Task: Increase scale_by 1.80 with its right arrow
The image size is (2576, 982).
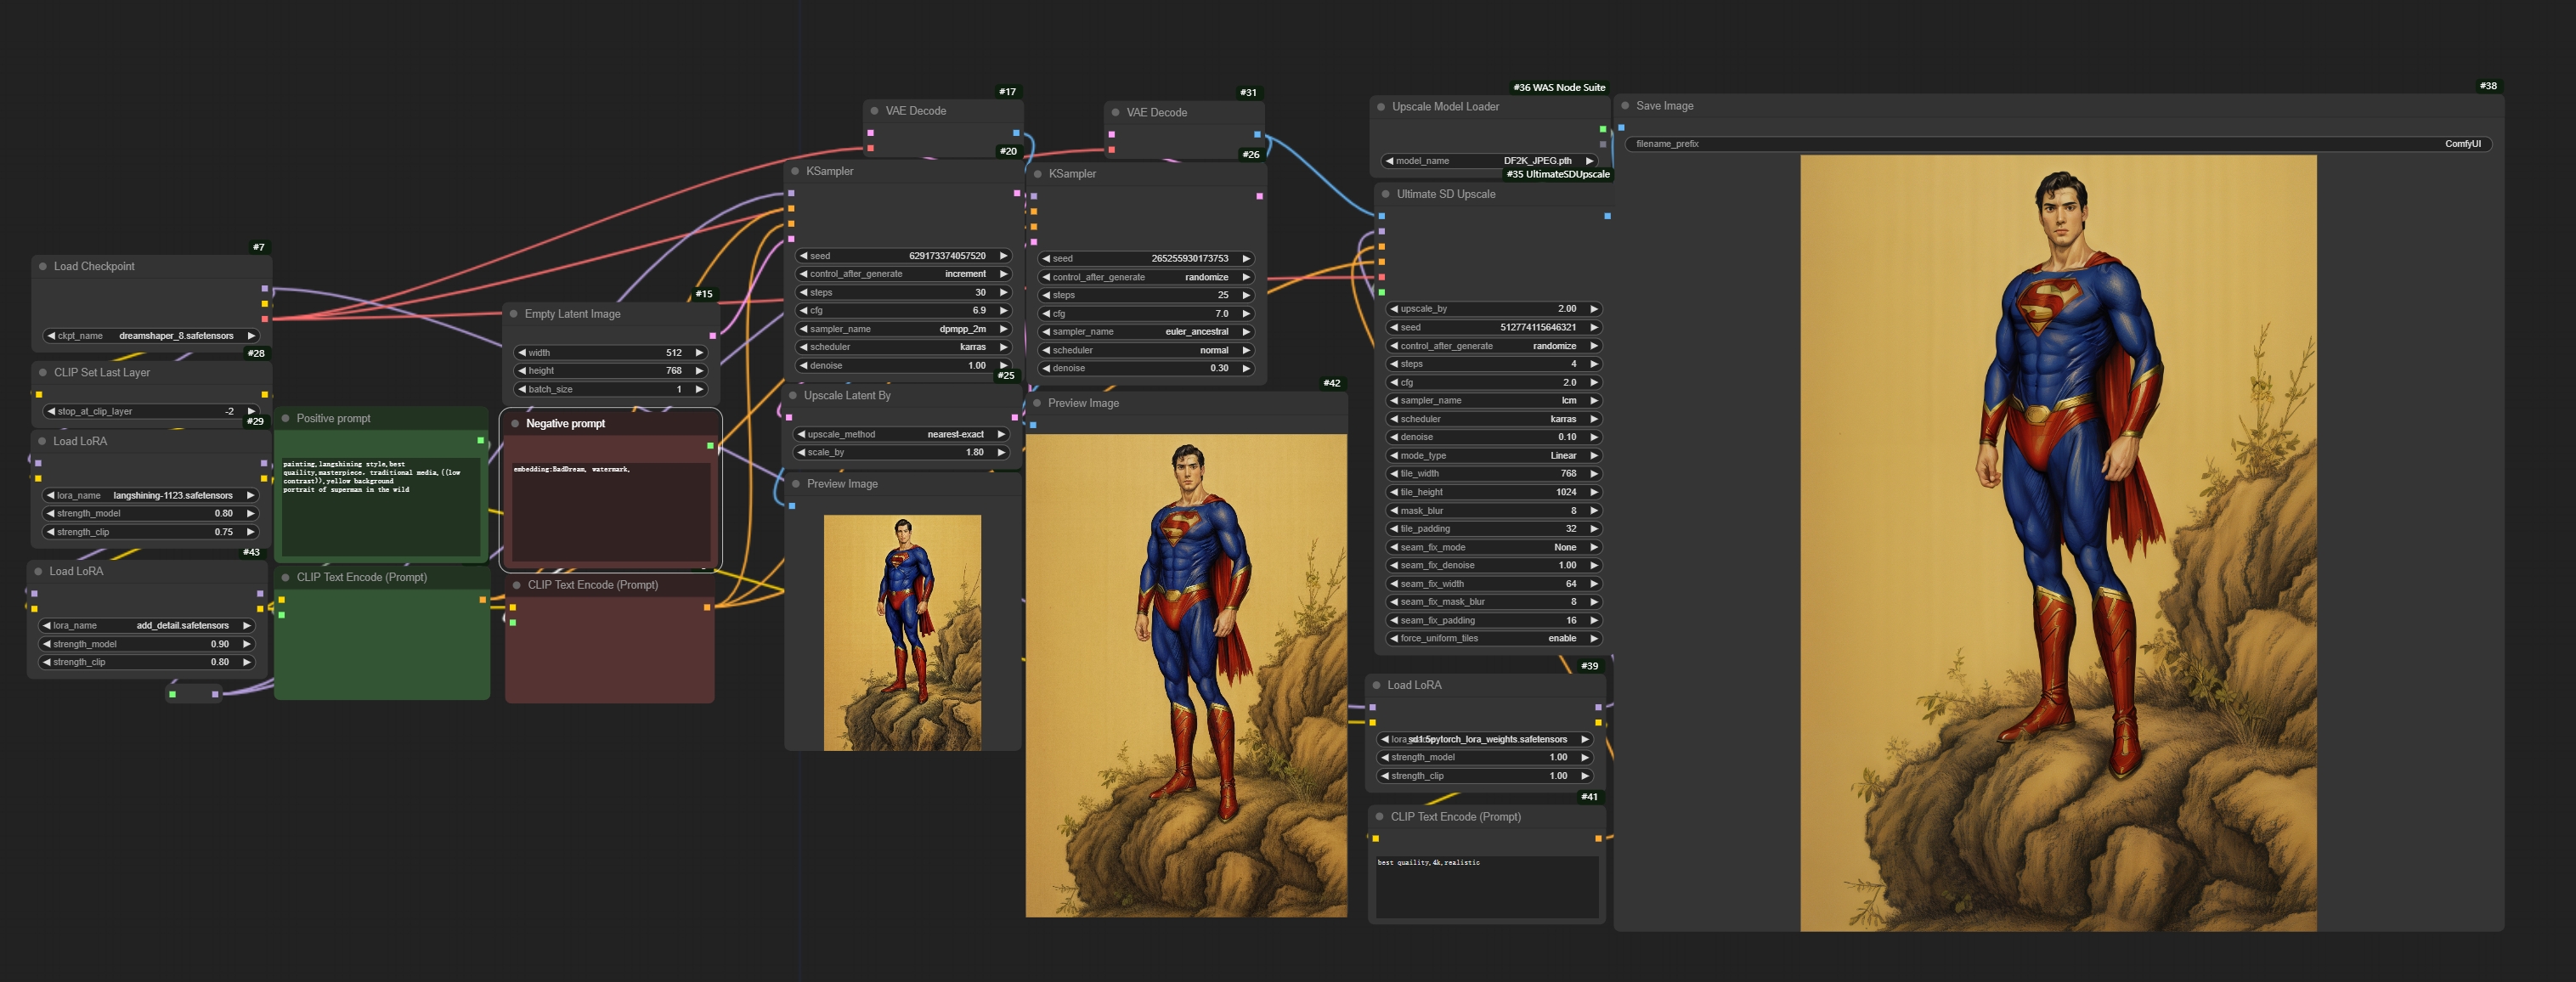Action: pyautogui.click(x=1000, y=452)
